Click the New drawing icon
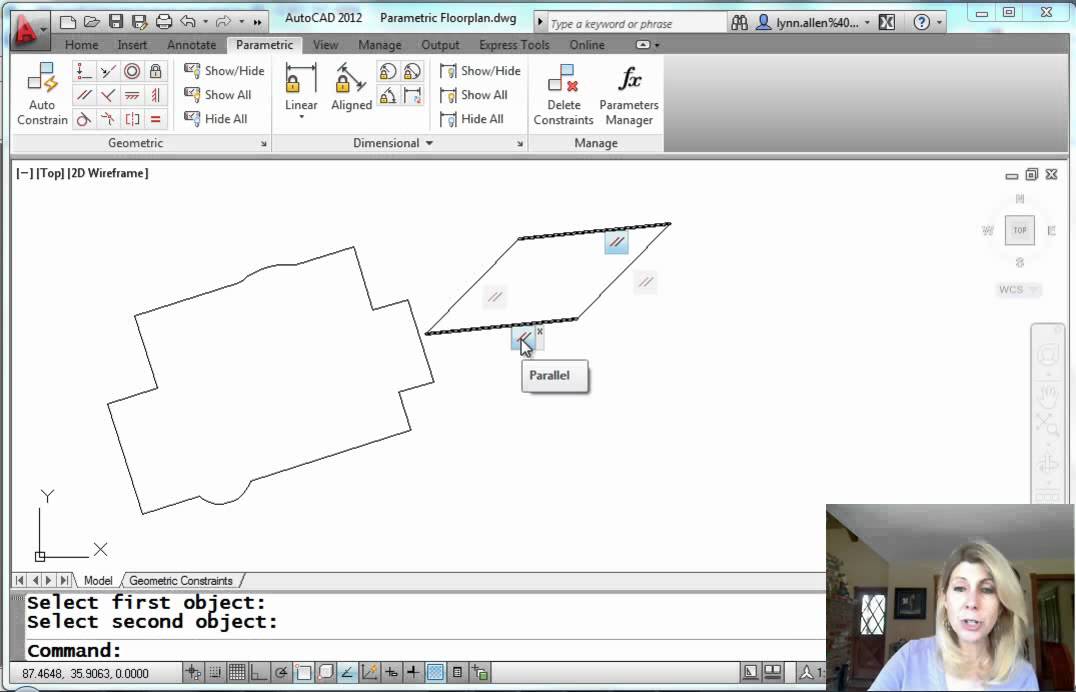The width and height of the screenshot is (1076, 692). pos(67,22)
